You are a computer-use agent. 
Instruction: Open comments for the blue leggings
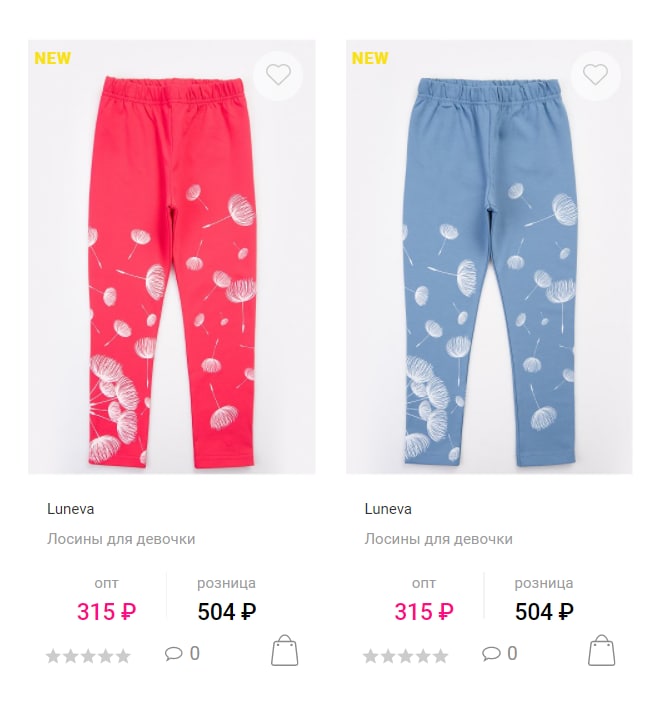[499, 654]
